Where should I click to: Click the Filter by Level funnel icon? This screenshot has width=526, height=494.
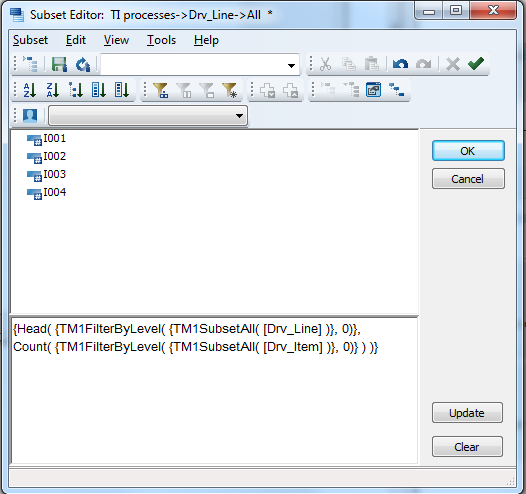161,90
